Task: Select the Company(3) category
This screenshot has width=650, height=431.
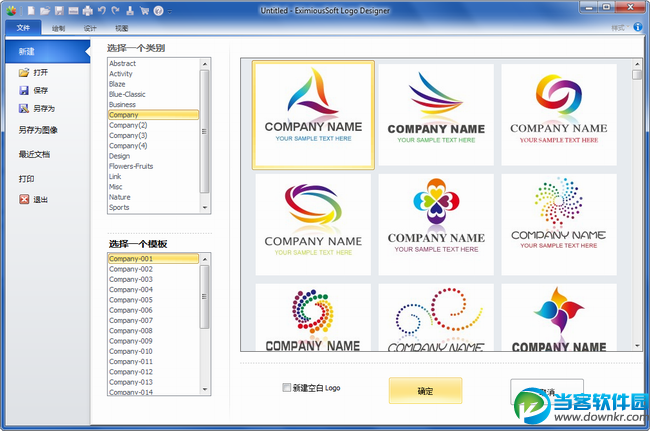Action: tap(153, 136)
